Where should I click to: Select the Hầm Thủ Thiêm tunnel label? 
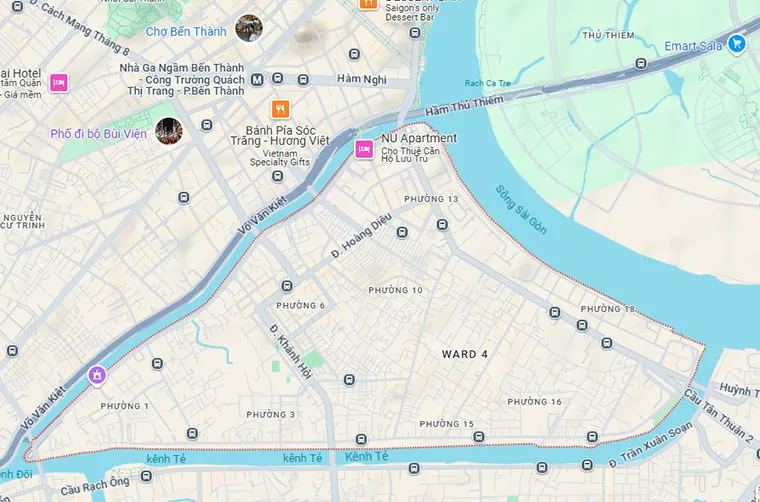tap(464, 105)
